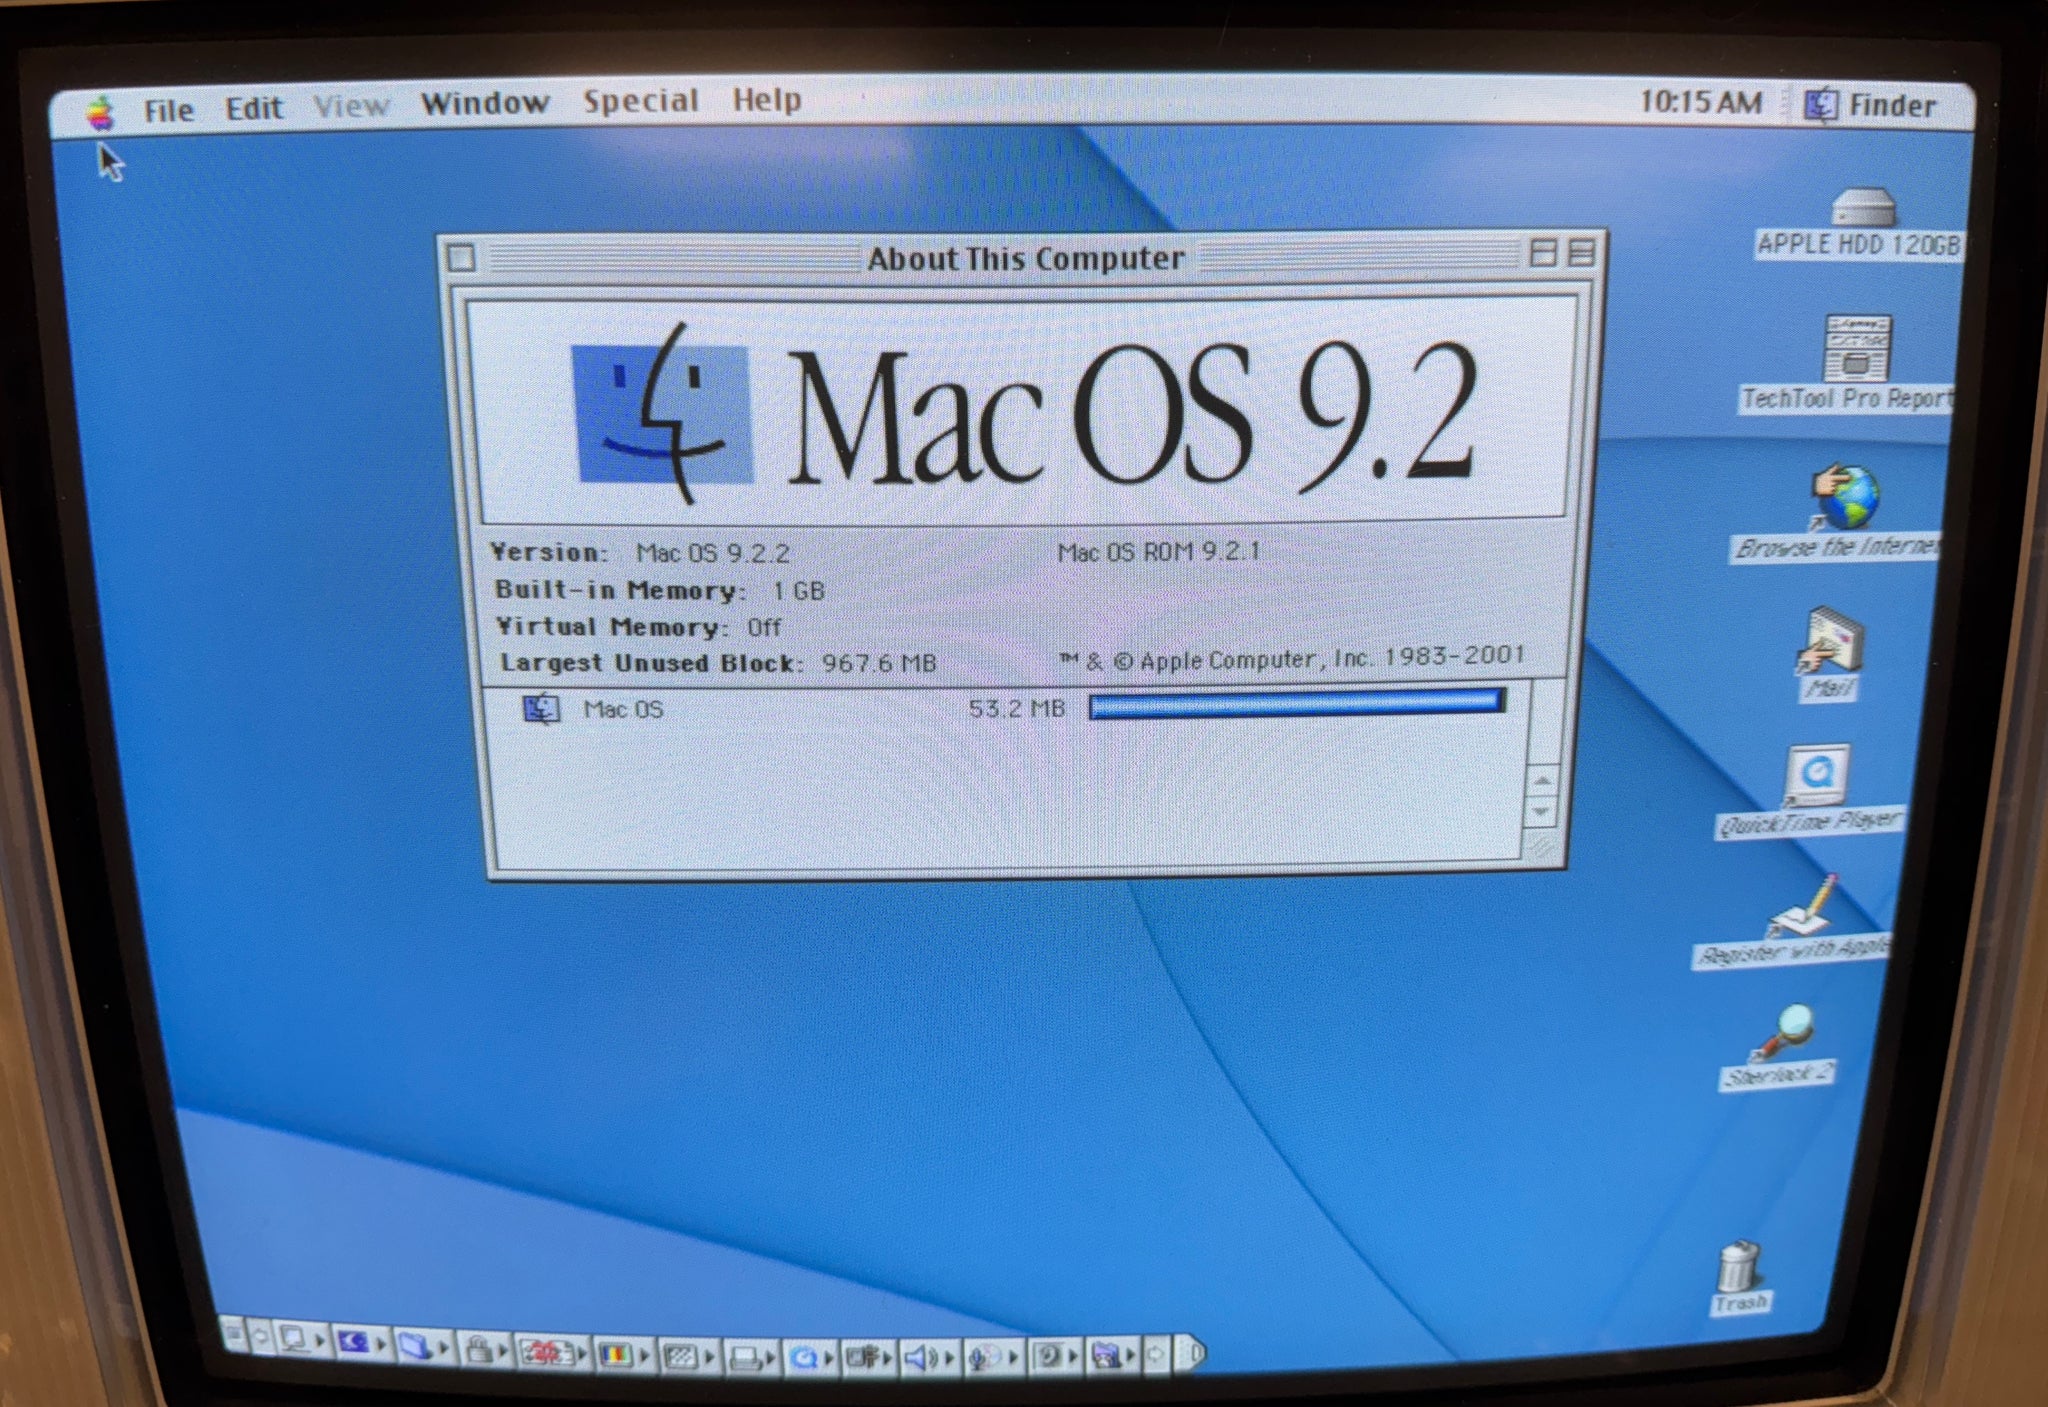
Task: Open the rainbow Apple menu
Action: click(x=100, y=113)
